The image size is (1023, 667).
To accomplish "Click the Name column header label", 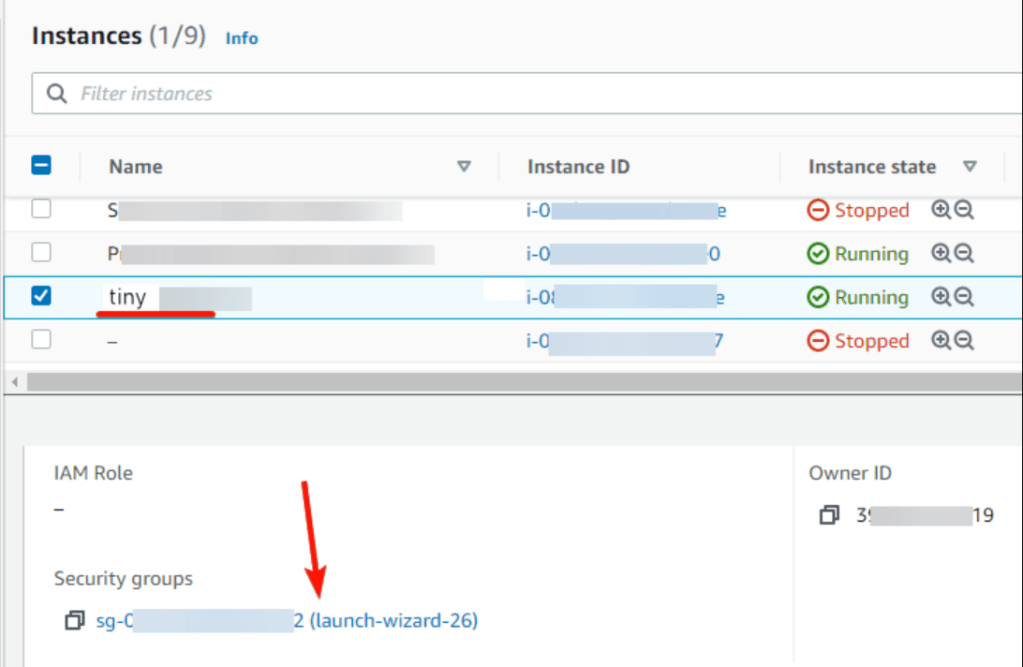I will click(136, 167).
